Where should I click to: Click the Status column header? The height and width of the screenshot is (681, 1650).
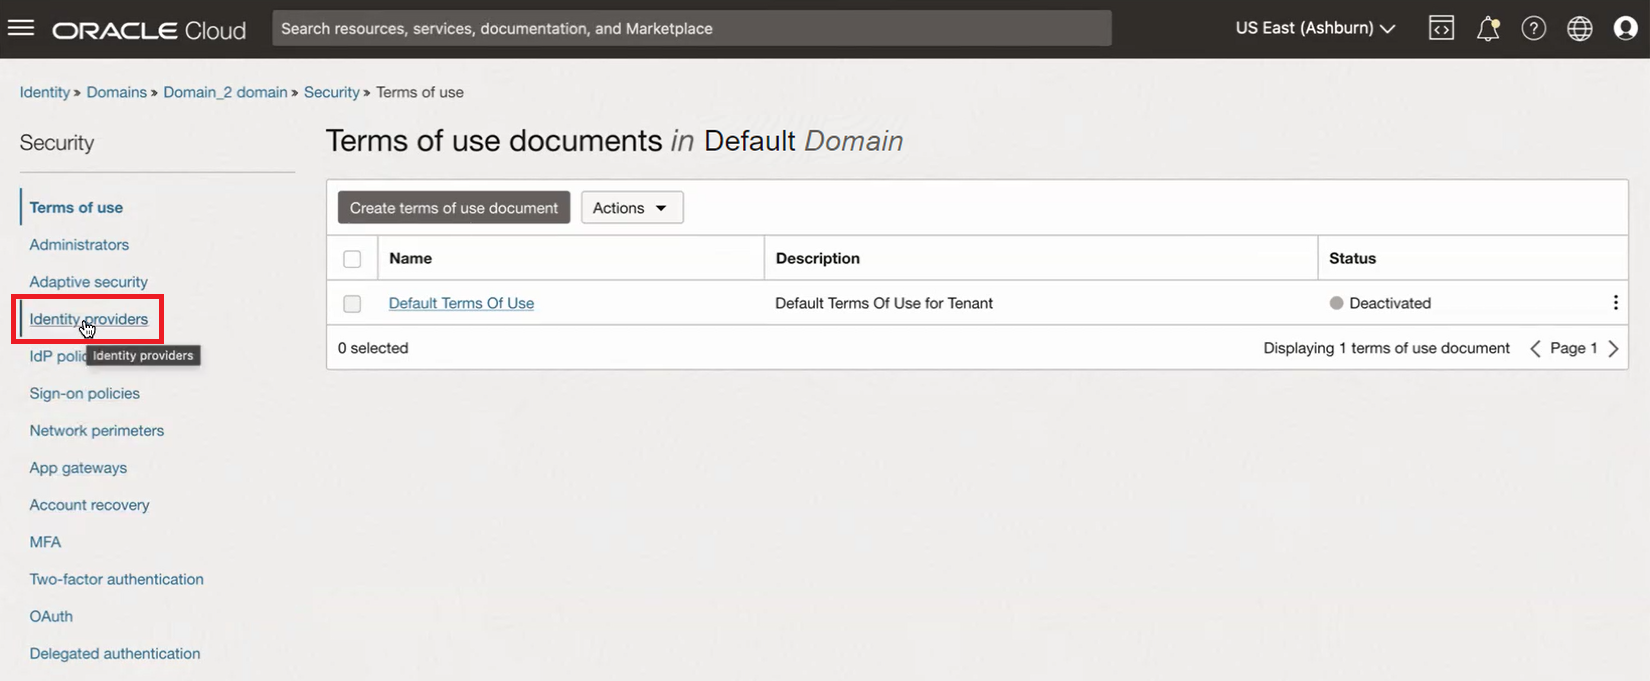pos(1352,258)
